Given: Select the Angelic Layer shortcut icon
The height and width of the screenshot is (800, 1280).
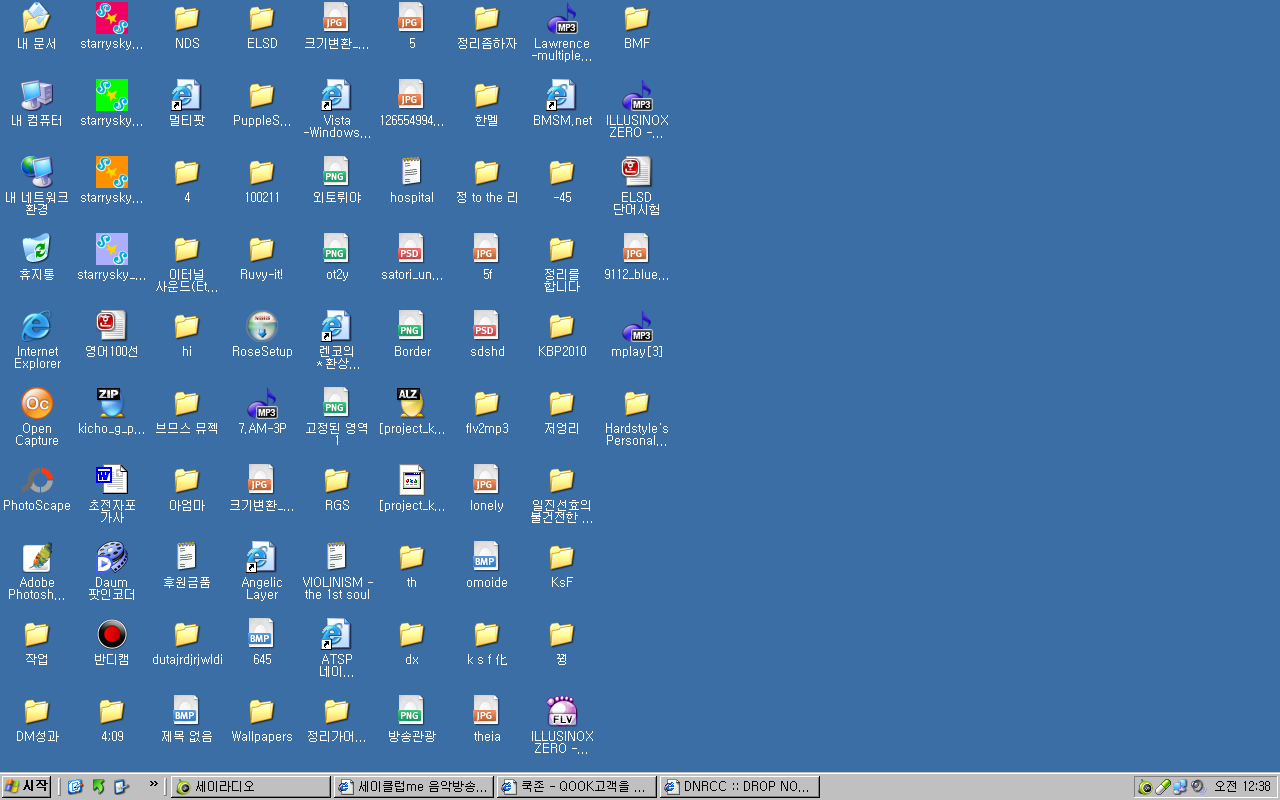Looking at the screenshot, I should click(262, 558).
